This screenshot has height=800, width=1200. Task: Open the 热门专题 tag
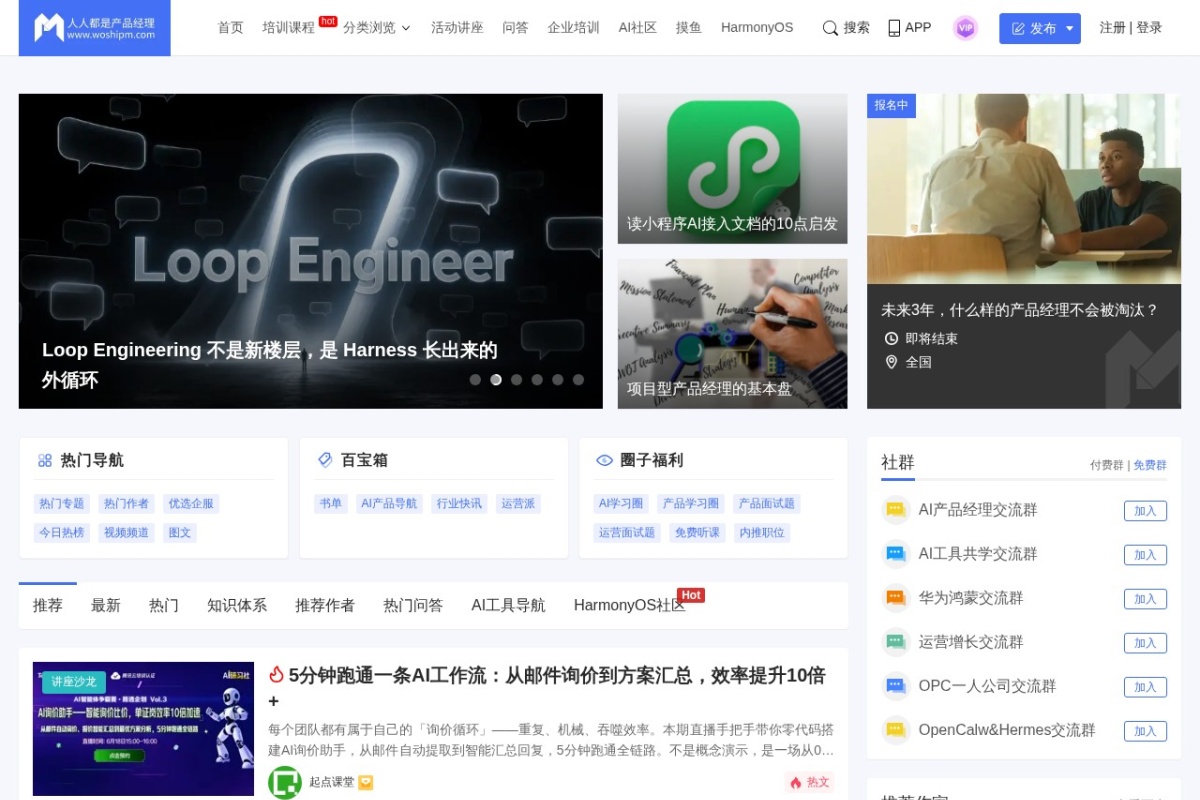[62, 504]
